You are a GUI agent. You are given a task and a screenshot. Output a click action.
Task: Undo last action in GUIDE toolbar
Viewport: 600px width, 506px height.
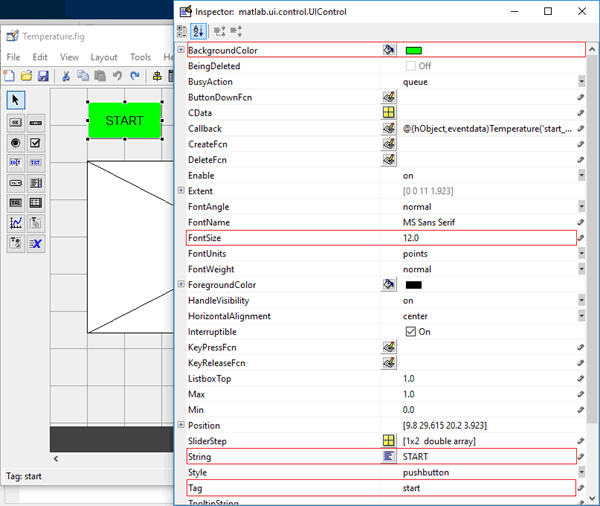tap(117, 76)
